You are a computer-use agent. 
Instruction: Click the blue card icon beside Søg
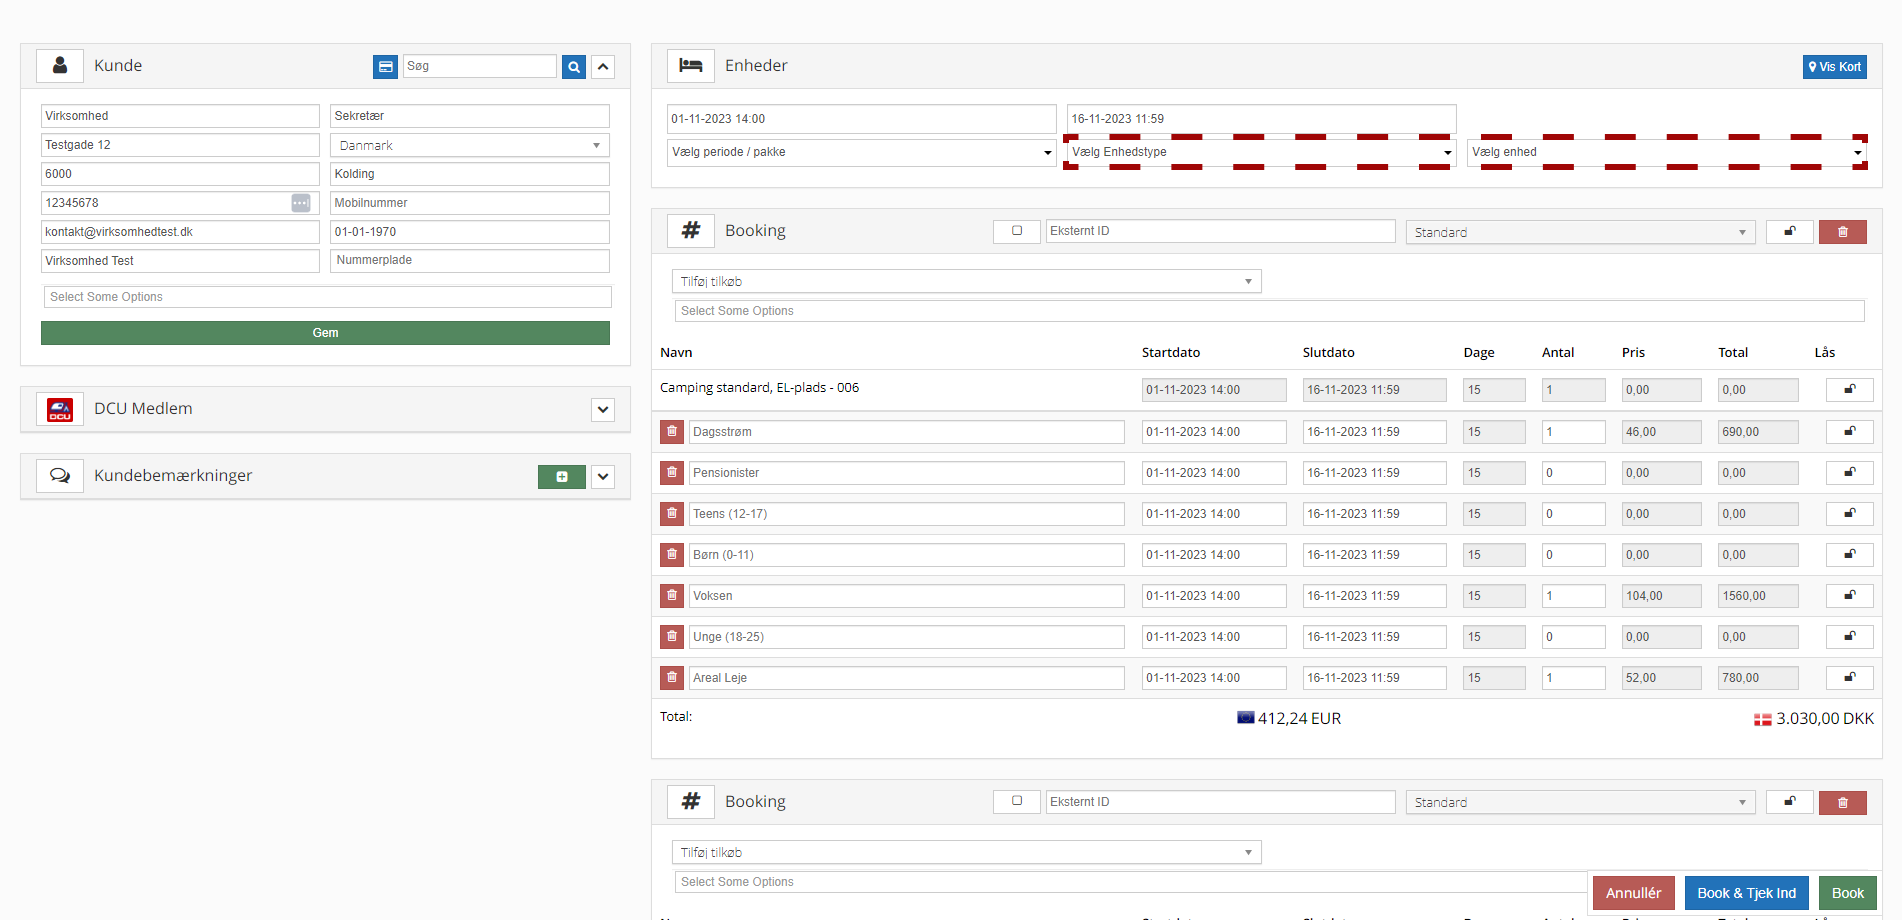385,67
